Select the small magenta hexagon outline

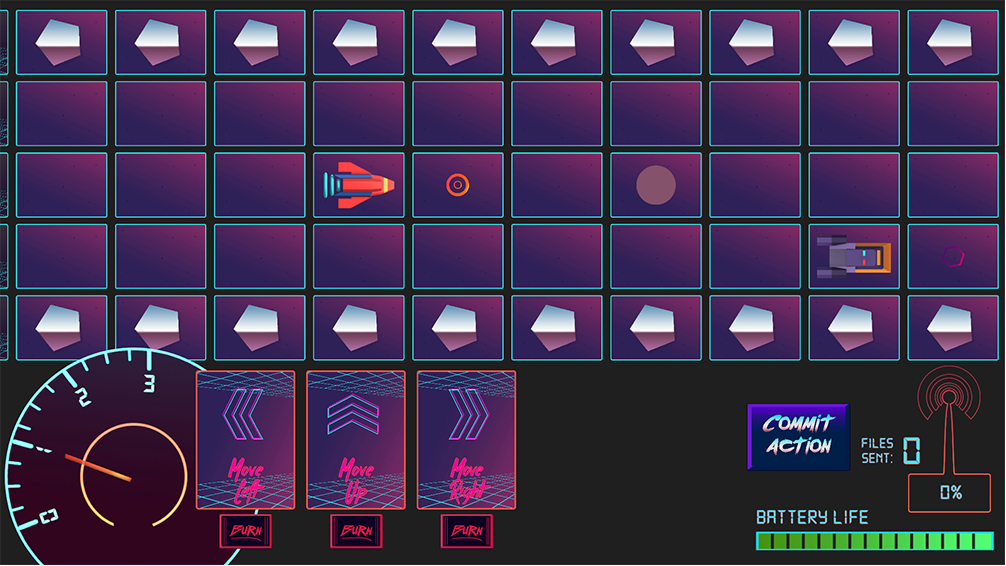point(953,257)
